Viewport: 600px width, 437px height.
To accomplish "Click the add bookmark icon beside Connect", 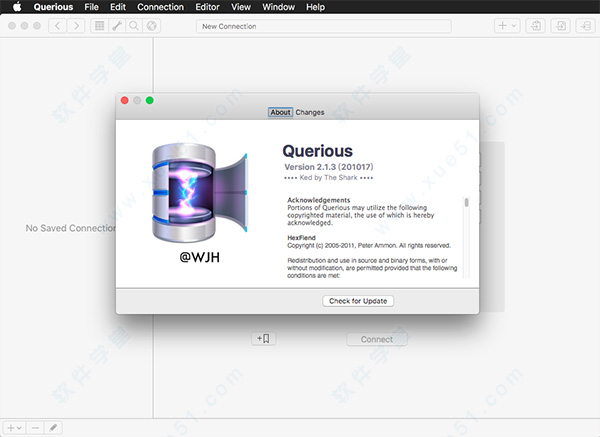I will click(x=264, y=339).
